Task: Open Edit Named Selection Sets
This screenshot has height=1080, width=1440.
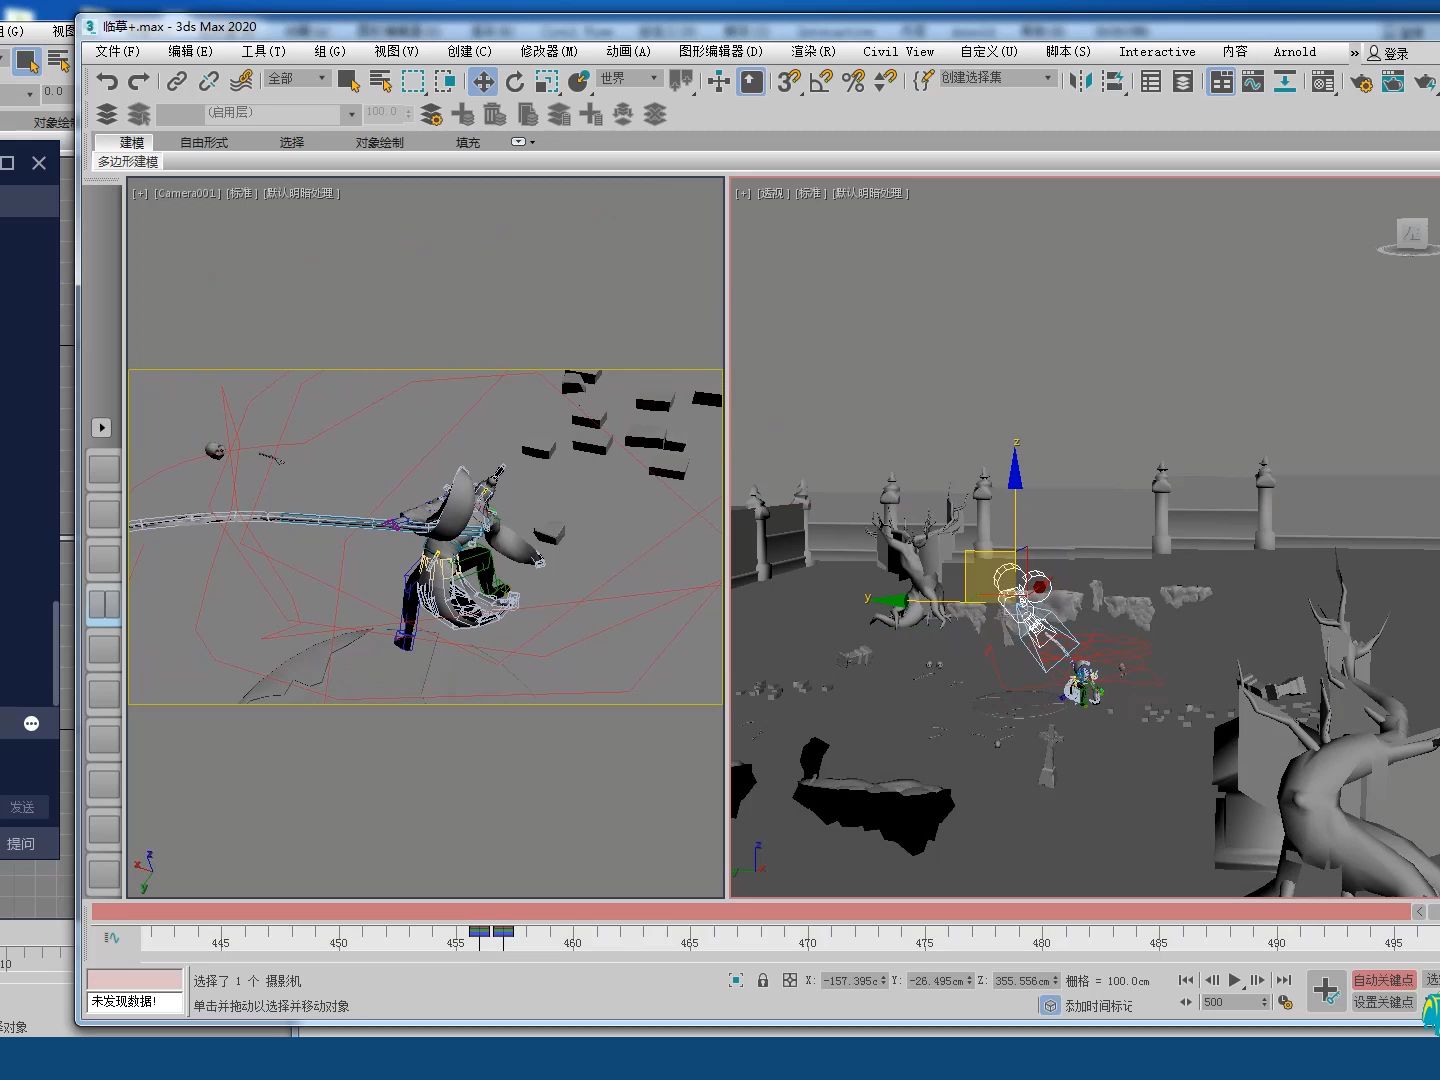Action: [x=923, y=81]
